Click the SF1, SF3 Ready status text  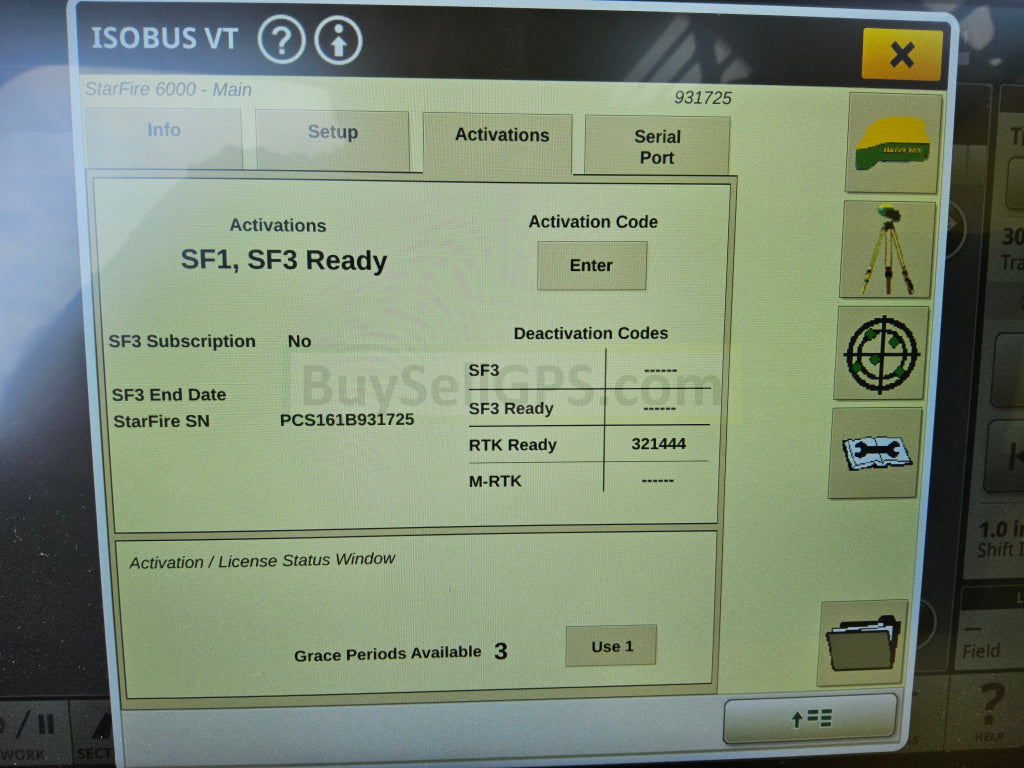[283, 260]
